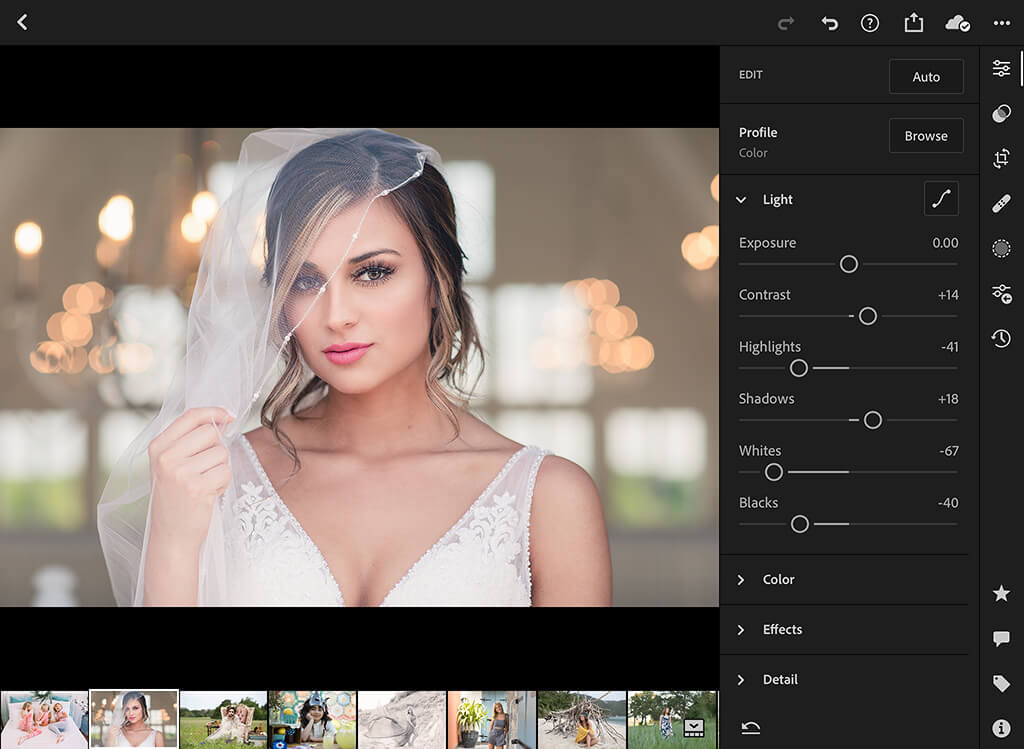Image resolution: width=1024 pixels, height=749 pixels.
Task: Toggle the keyword tag panel
Action: pyautogui.click(x=1001, y=683)
